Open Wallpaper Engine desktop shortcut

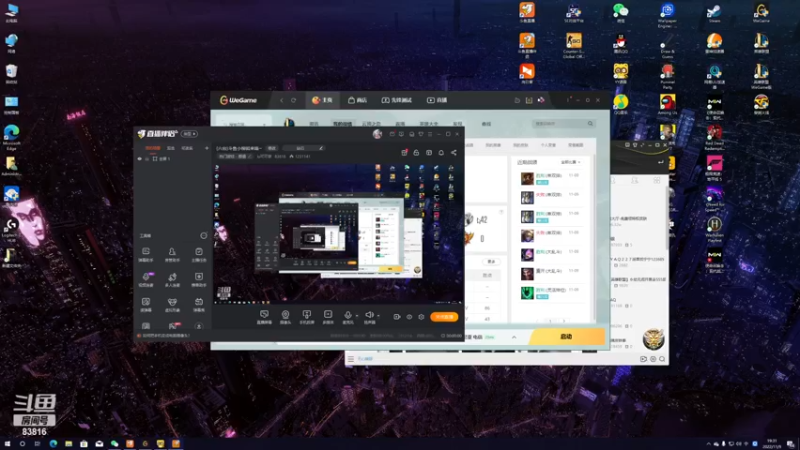coord(667,15)
